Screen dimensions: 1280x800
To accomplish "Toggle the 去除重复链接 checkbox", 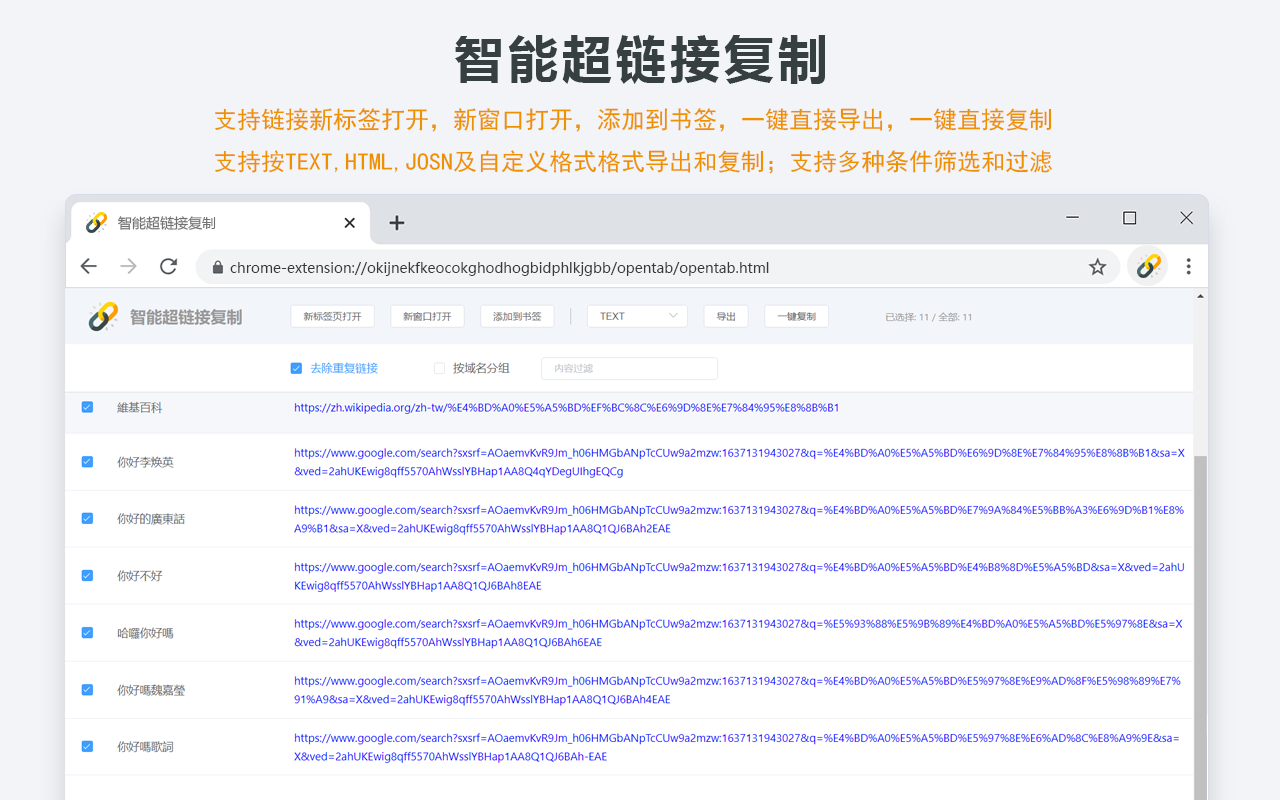I will 296,368.
